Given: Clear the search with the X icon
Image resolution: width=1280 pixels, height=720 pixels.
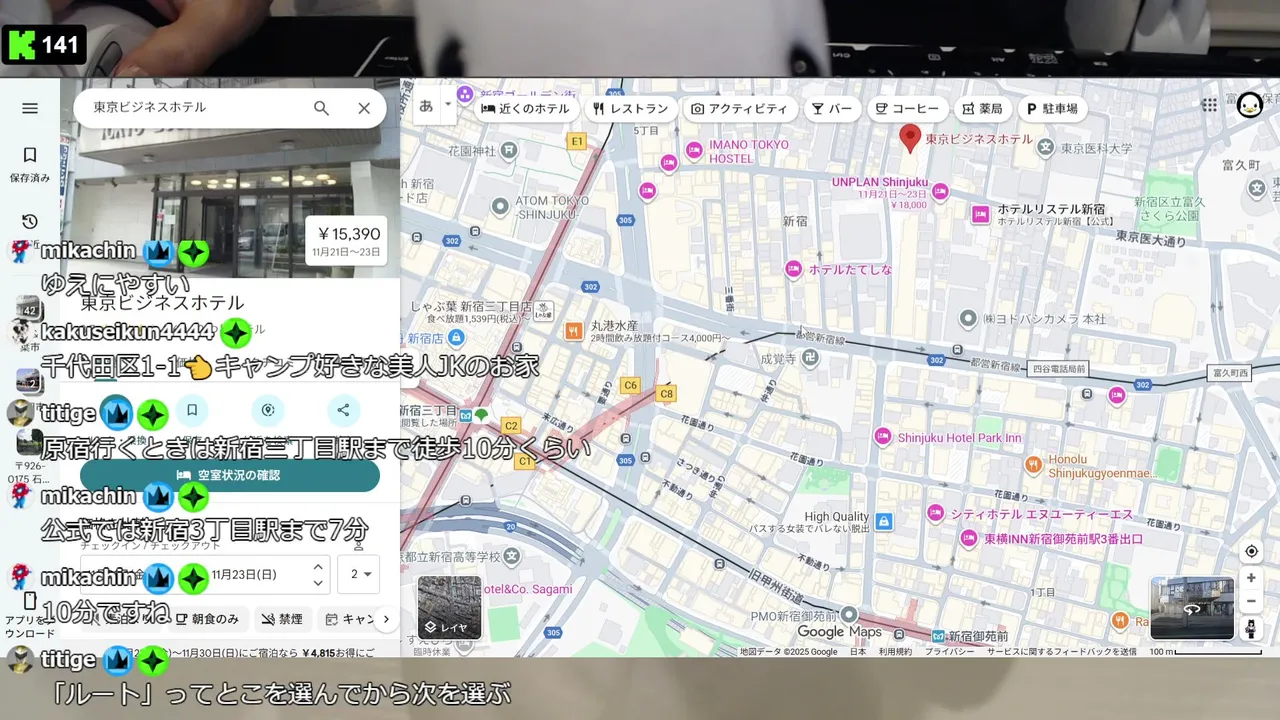Looking at the screenshot, I should (x=364, y=108).
